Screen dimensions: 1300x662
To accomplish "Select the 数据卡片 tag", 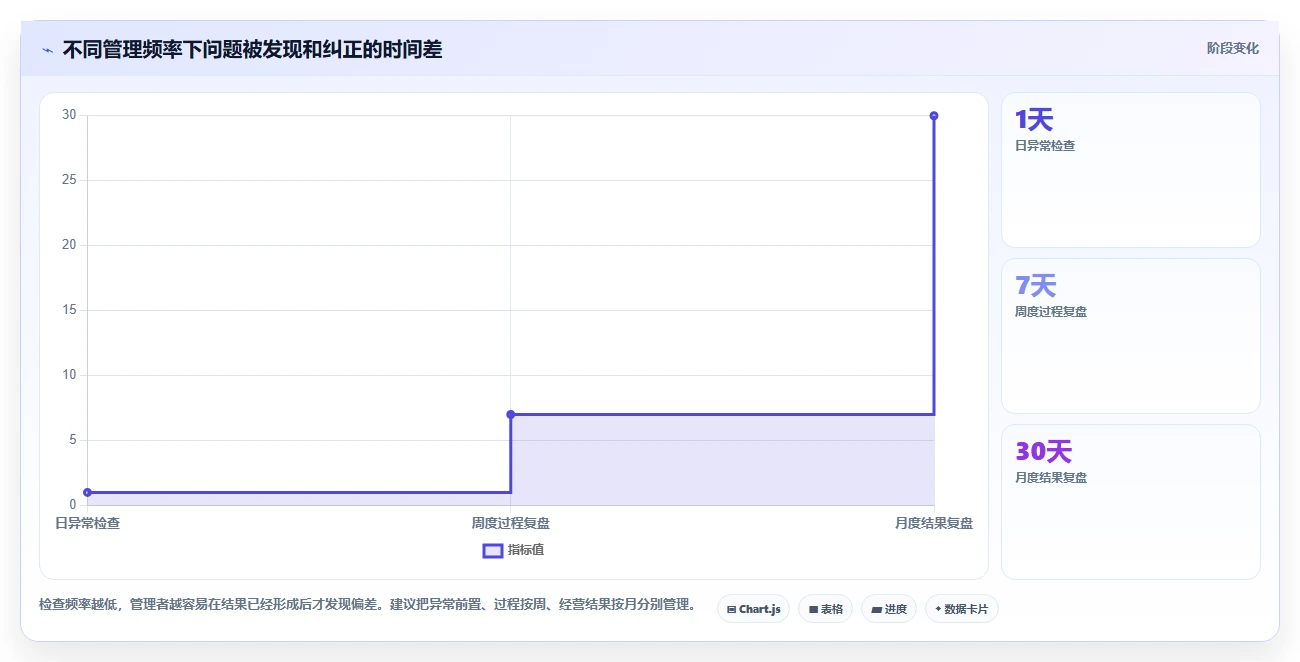I will click(x=961, y=609).
